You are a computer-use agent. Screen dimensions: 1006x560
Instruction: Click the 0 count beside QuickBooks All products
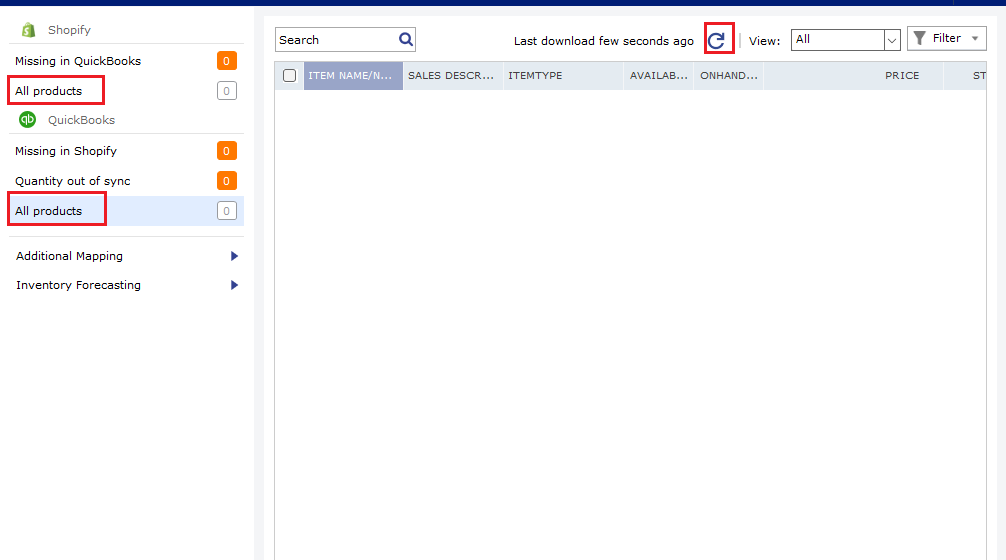pyautogui.click(x=226, y=211)
